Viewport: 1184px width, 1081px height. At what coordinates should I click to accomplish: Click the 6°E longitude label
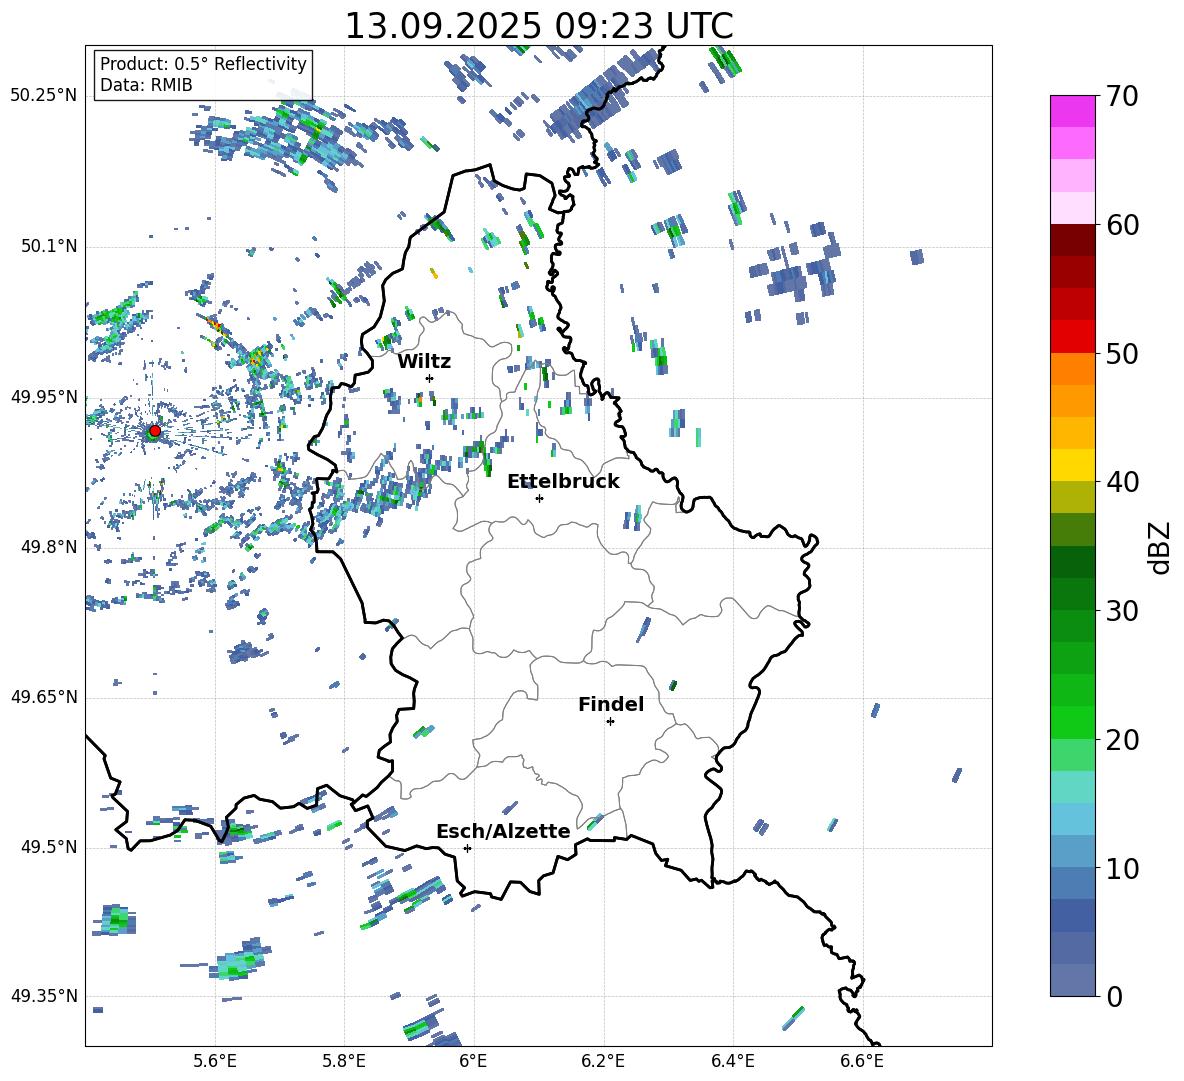[x=473, y=1061]
